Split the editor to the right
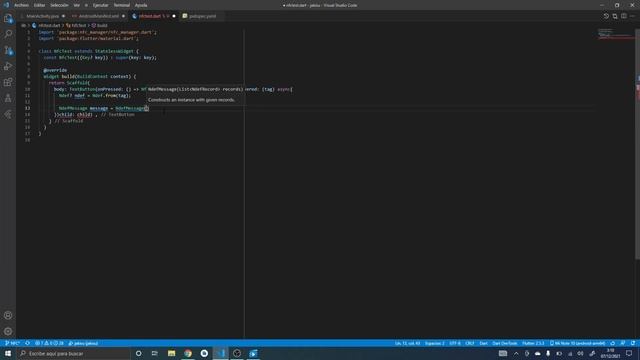Image resolution: width=640 pixels, height=360 pixels. tap(624, 16)
